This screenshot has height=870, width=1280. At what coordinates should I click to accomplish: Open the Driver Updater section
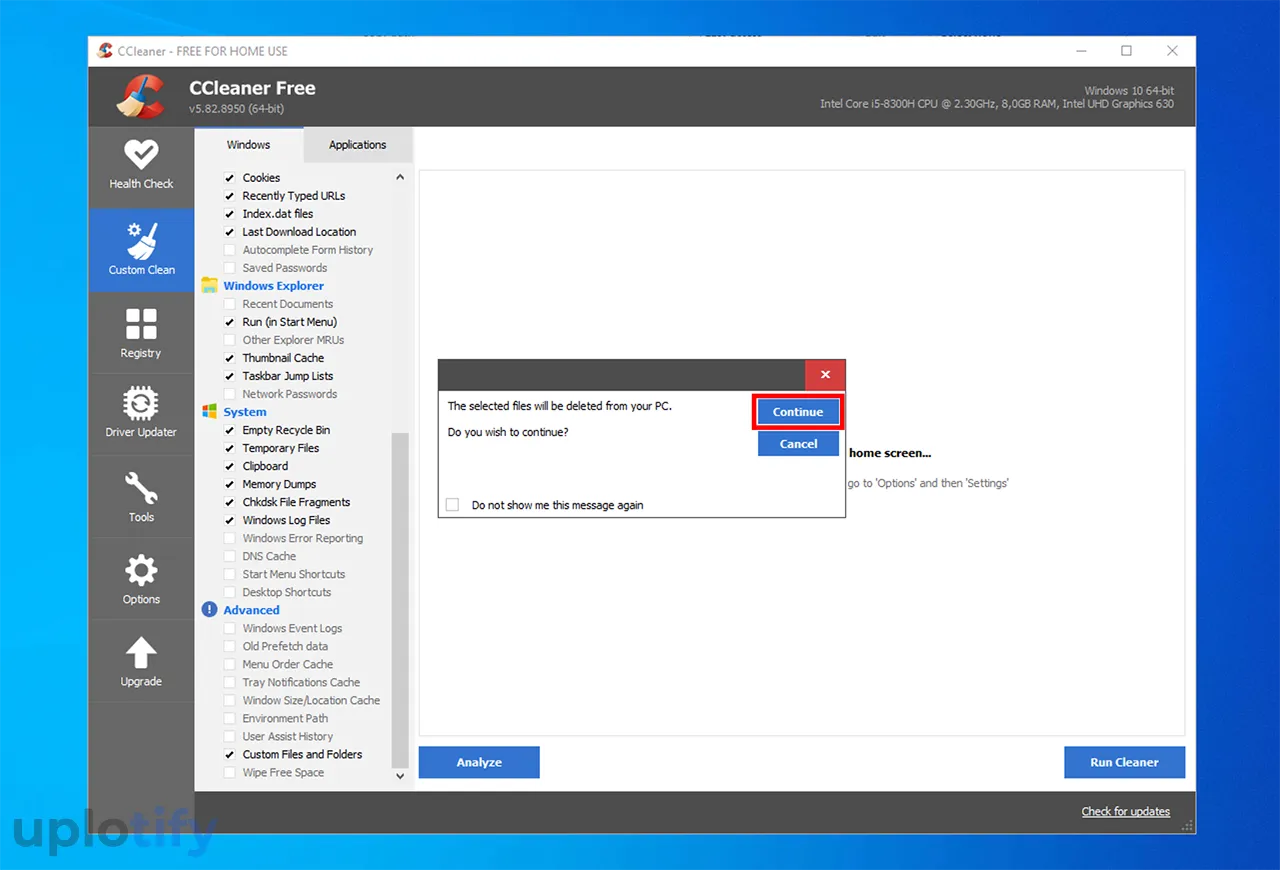pyautogui.click(x=141, y=415)
